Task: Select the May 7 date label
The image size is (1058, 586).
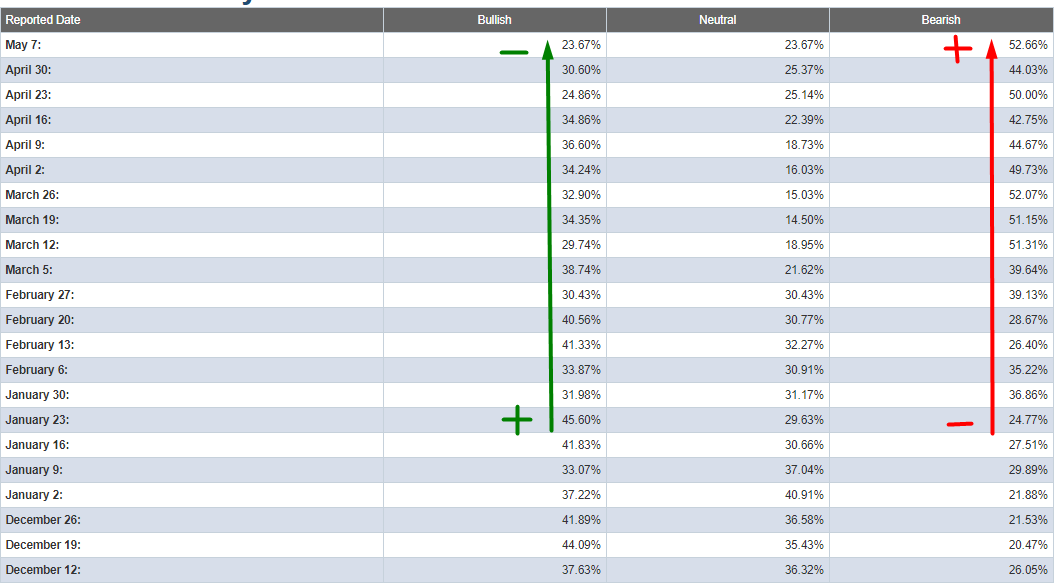Action: click(x=23, y=45)
